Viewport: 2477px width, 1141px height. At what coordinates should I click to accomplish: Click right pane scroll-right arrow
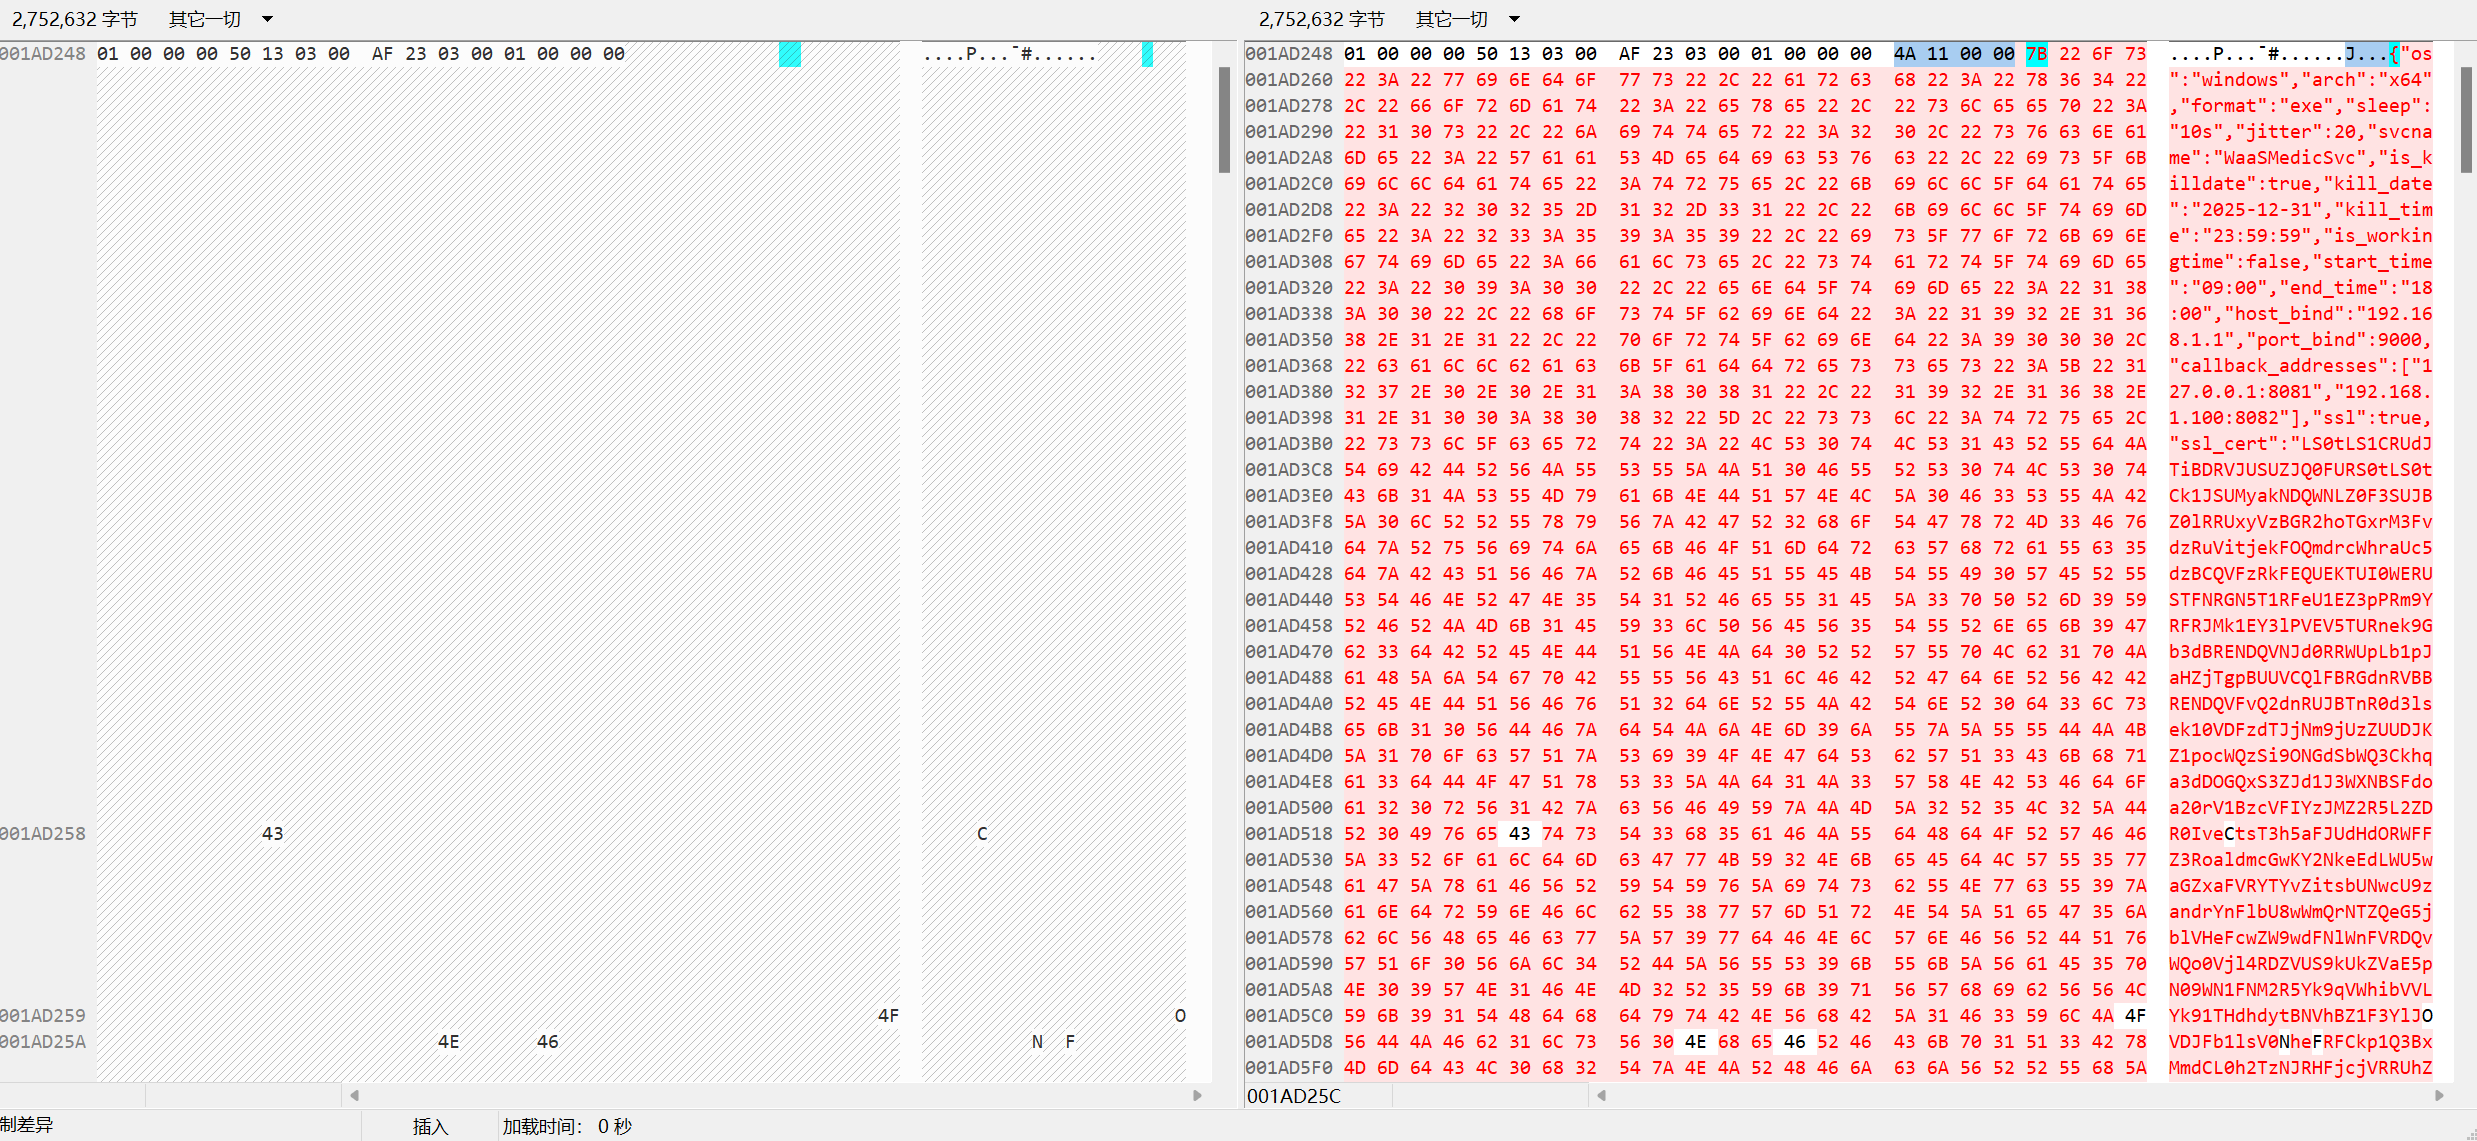coord(2439,1095)
